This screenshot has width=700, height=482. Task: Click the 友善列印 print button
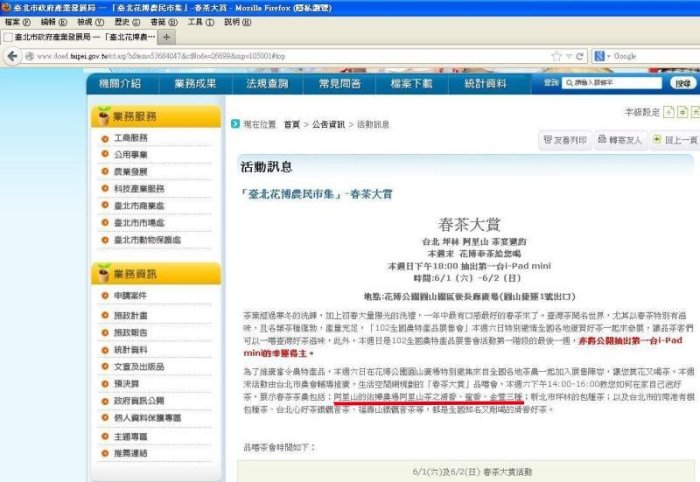(x=565, y=141)
